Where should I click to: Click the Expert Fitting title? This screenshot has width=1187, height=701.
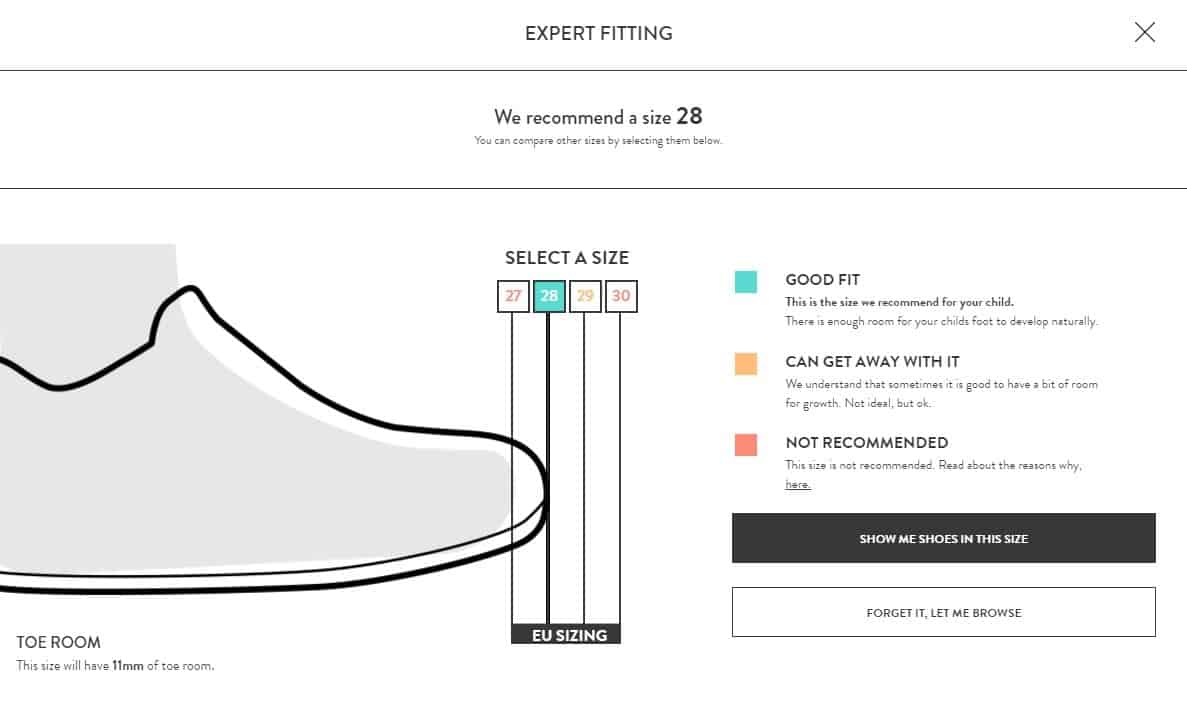pos(599,33)
